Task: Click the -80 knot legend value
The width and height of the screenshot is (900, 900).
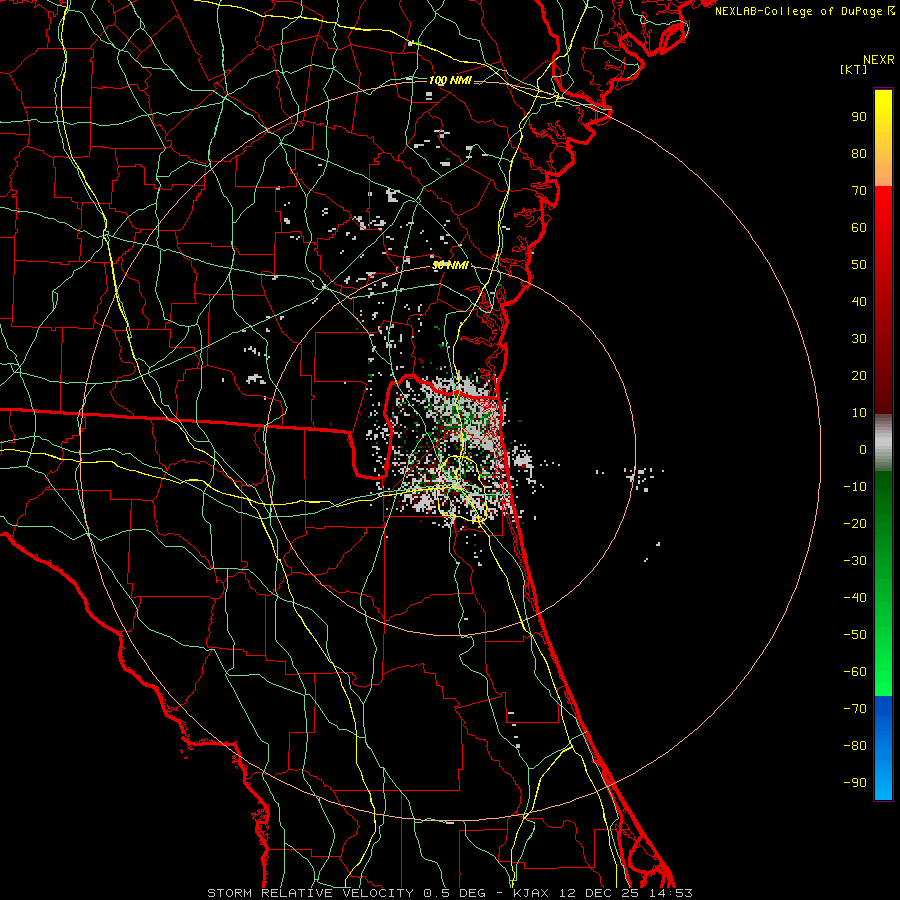Action: [855, 746]
